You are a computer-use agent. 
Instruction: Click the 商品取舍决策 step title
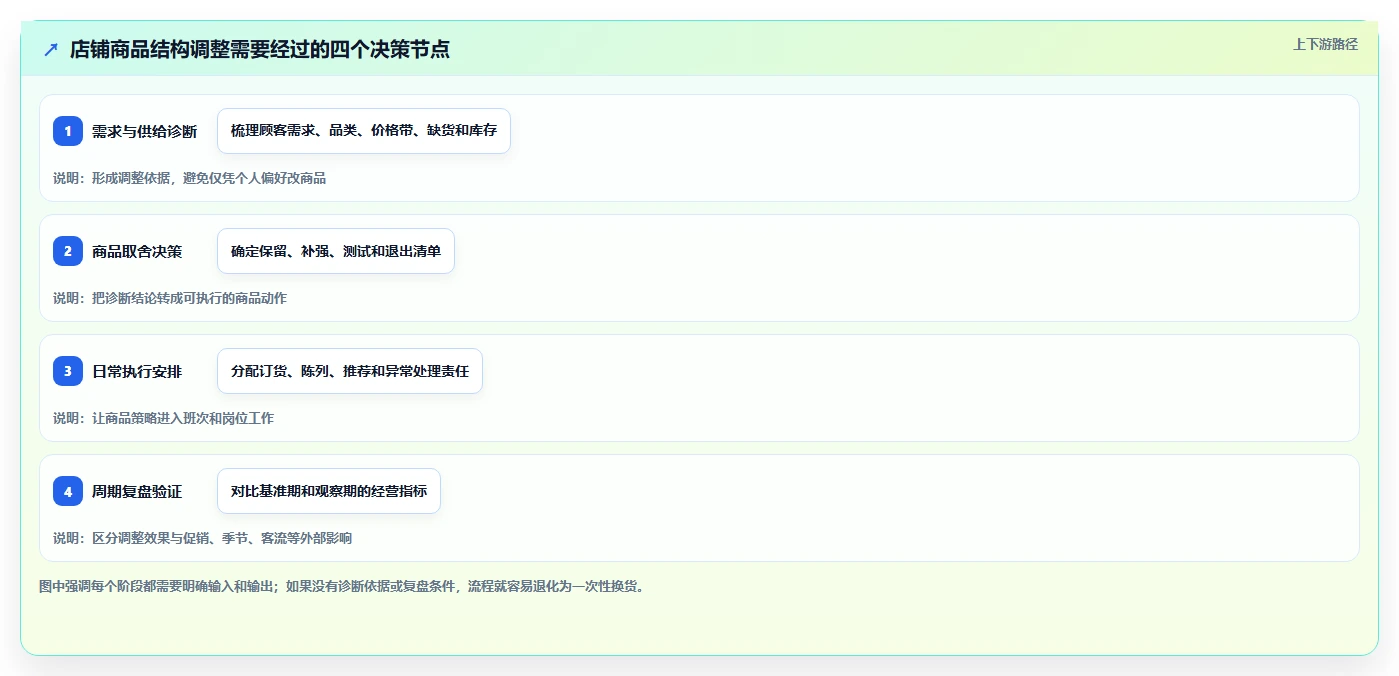pos(137,251)
